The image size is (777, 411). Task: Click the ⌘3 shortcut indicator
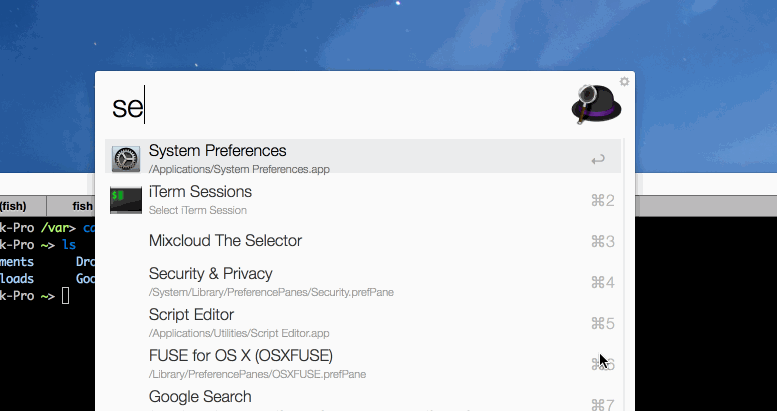[x=602, y=241]
